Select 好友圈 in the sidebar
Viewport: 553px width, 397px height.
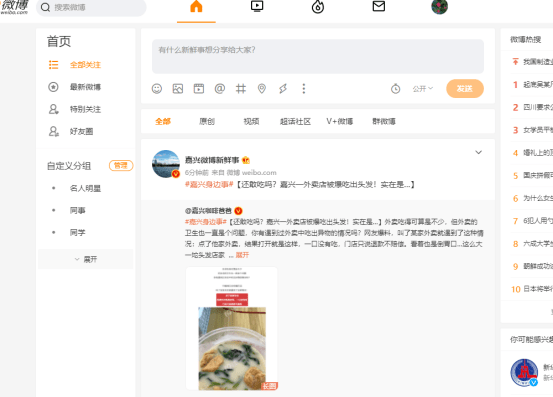(81, 132)
